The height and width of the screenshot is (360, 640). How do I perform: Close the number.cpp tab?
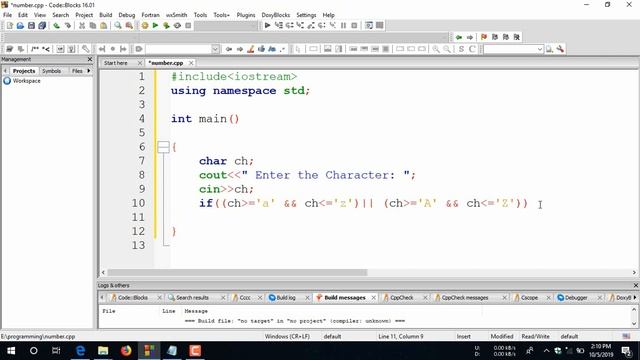click(x=191, y=63)
